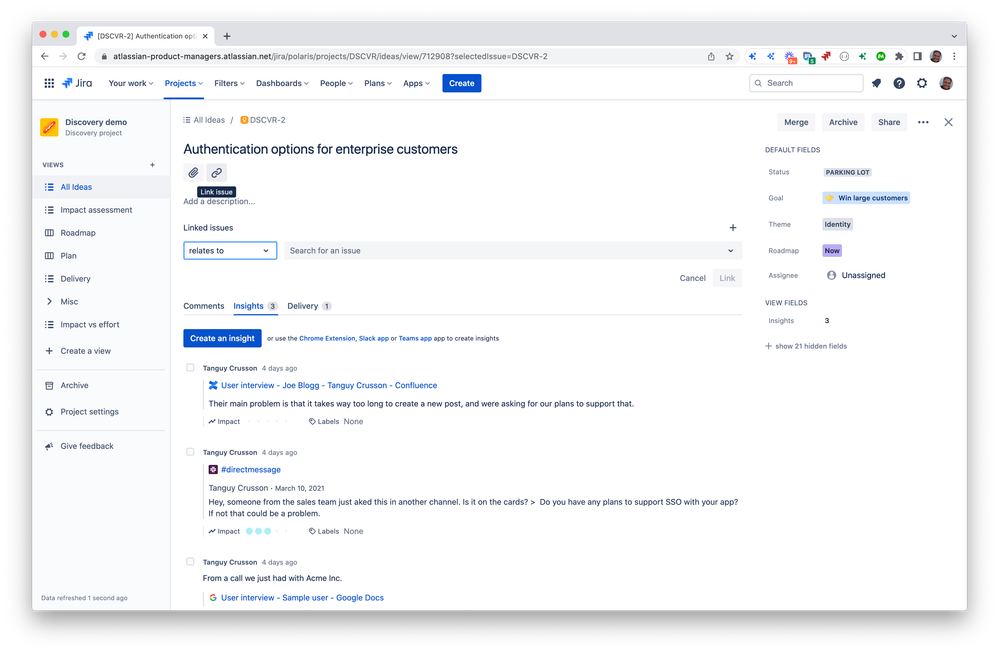Viewport: 999px width, 653px height.
Task: Check the Acme Inc. call insight checkbox
Action: pos(190,561)
